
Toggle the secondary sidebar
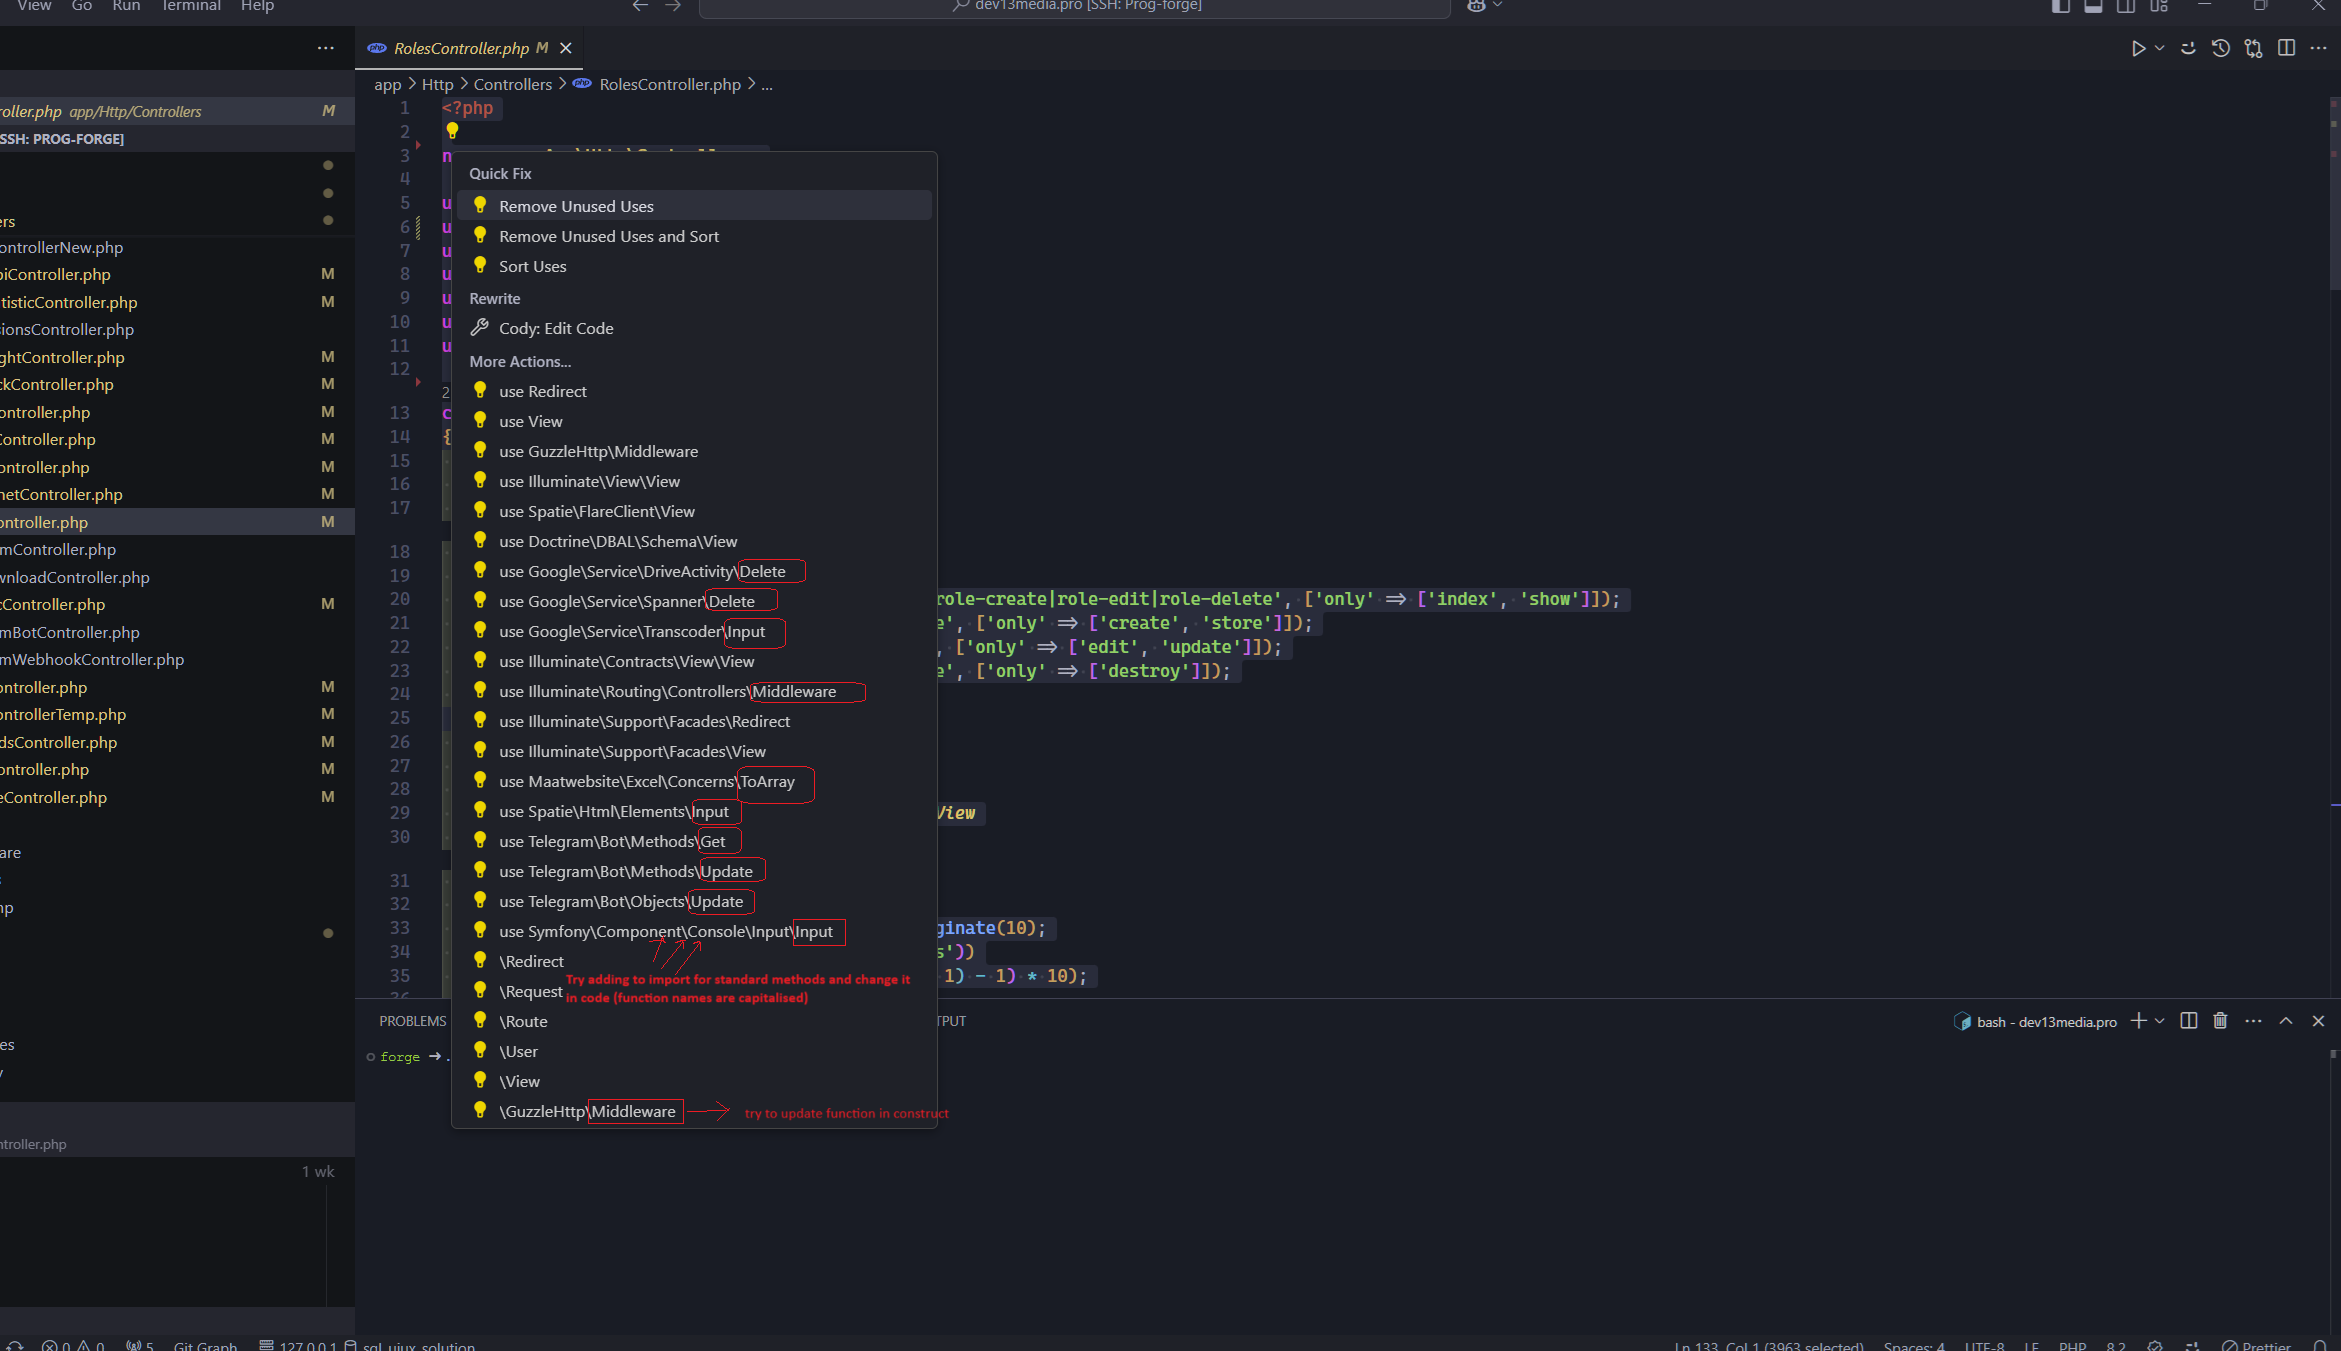[2127, 6]
